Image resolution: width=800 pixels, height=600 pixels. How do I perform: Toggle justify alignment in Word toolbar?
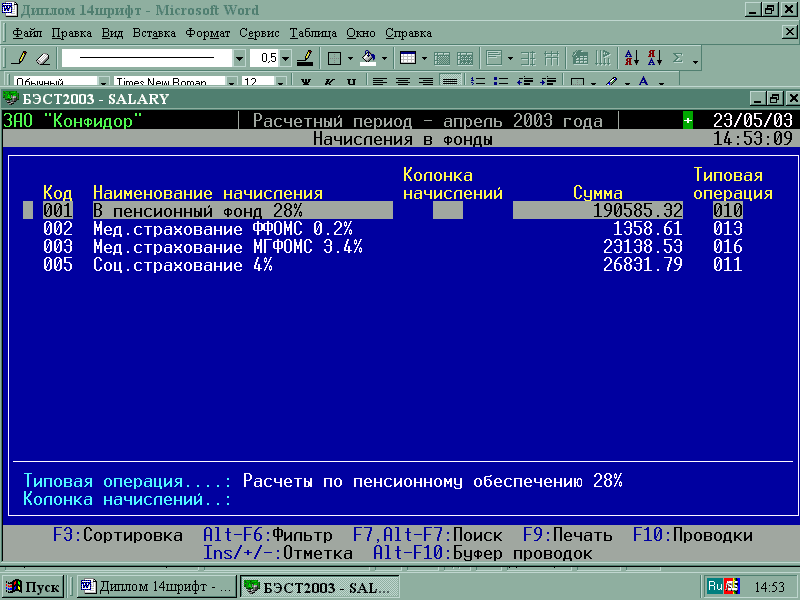(449, 82)
